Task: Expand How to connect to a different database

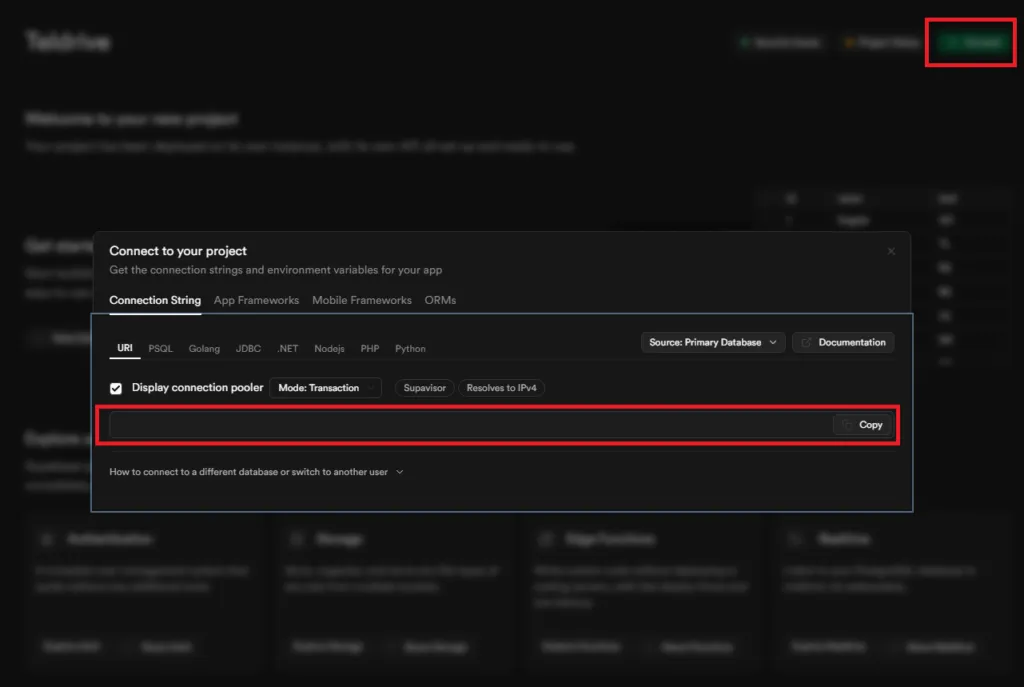Action: click(x=256, y=472)
